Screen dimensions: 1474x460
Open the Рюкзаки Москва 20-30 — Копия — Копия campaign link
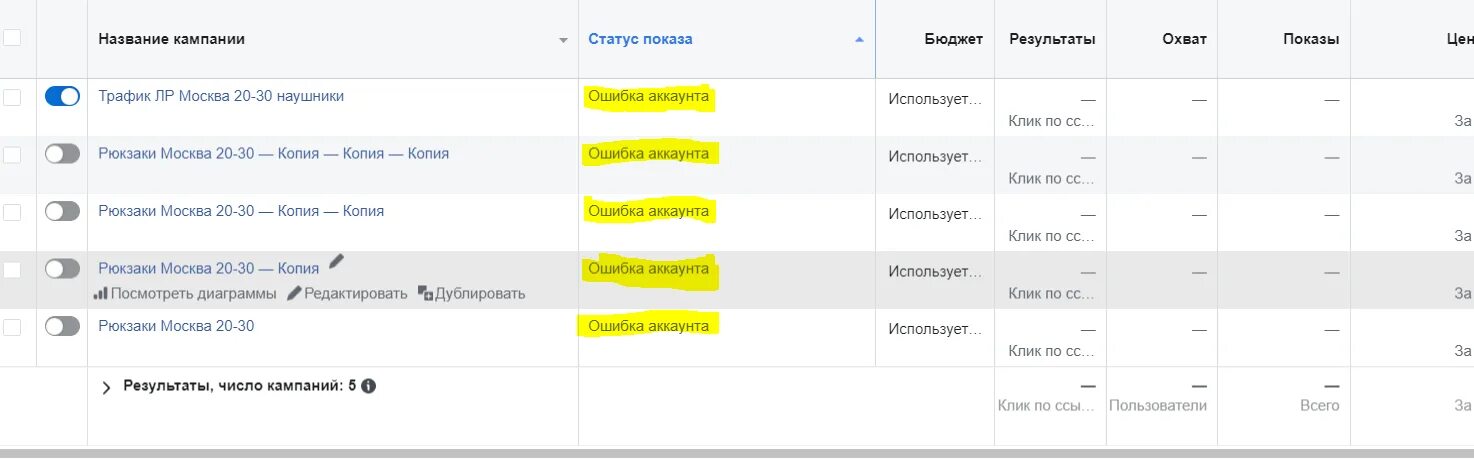[x=241, y=211]
